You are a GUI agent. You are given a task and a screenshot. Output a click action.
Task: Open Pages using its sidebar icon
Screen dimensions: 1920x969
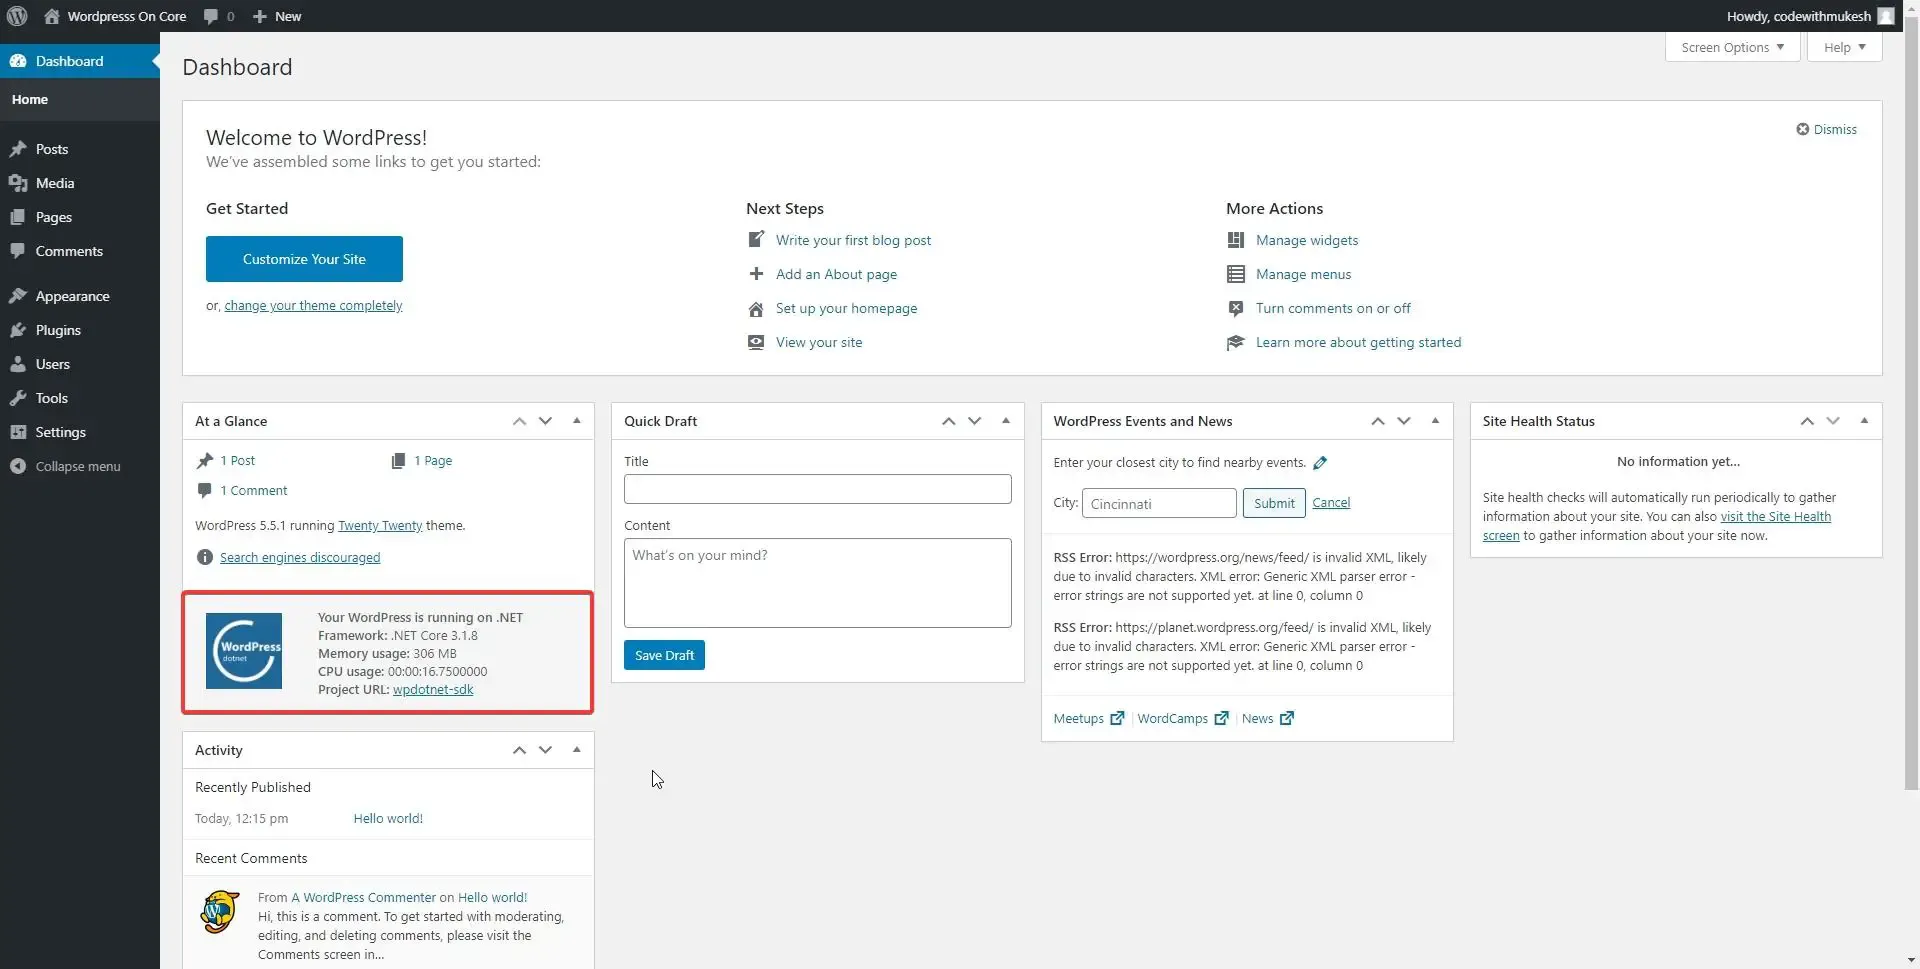(18, 217)
